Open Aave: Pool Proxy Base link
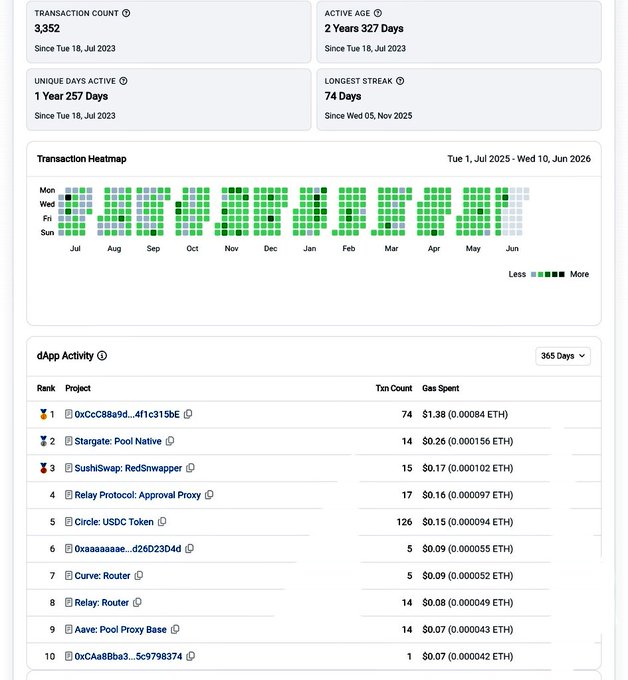This screenshot has height=680, width=628. coord(121,629)
